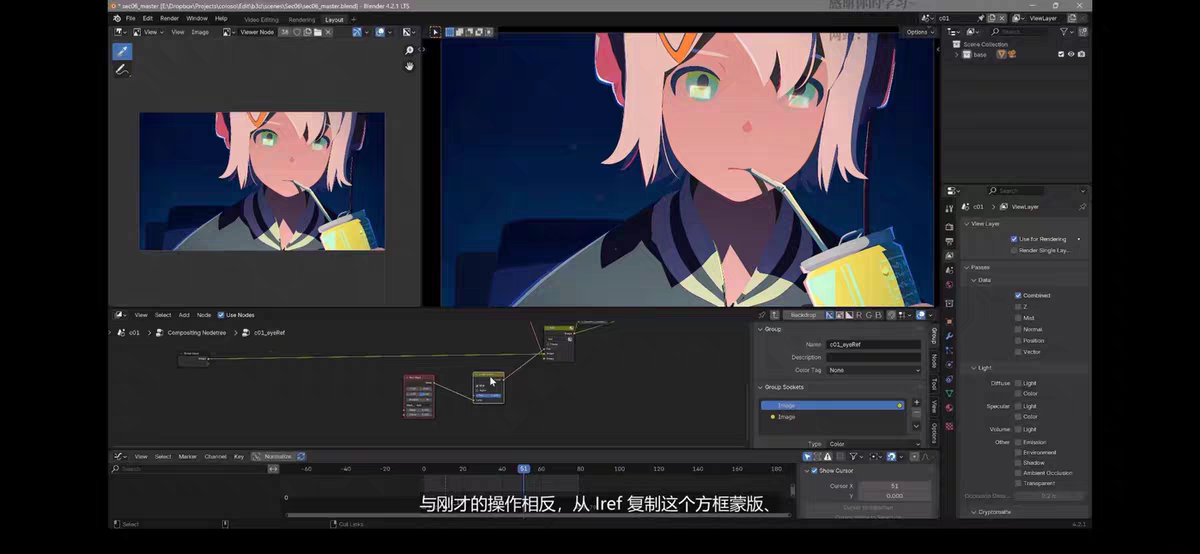1200x554 pixels.
Task: Select the highlighted Image socket row
Action: click(x=833, y=405)
